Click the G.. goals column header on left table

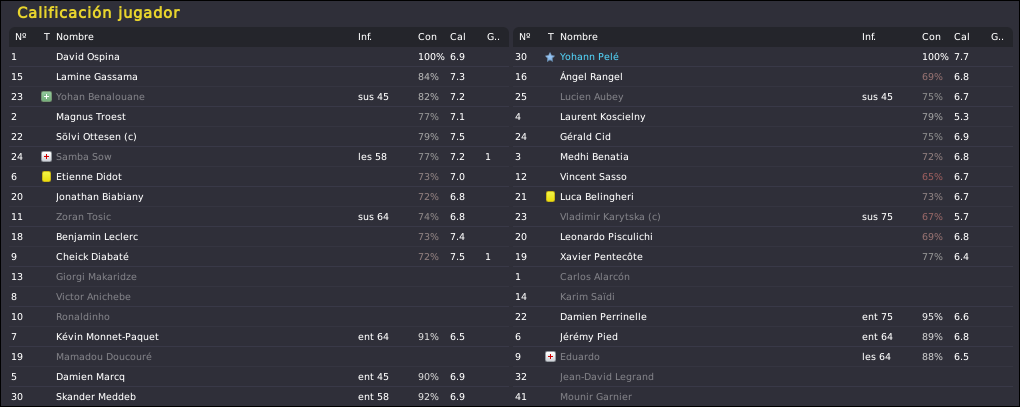[494, 37]
